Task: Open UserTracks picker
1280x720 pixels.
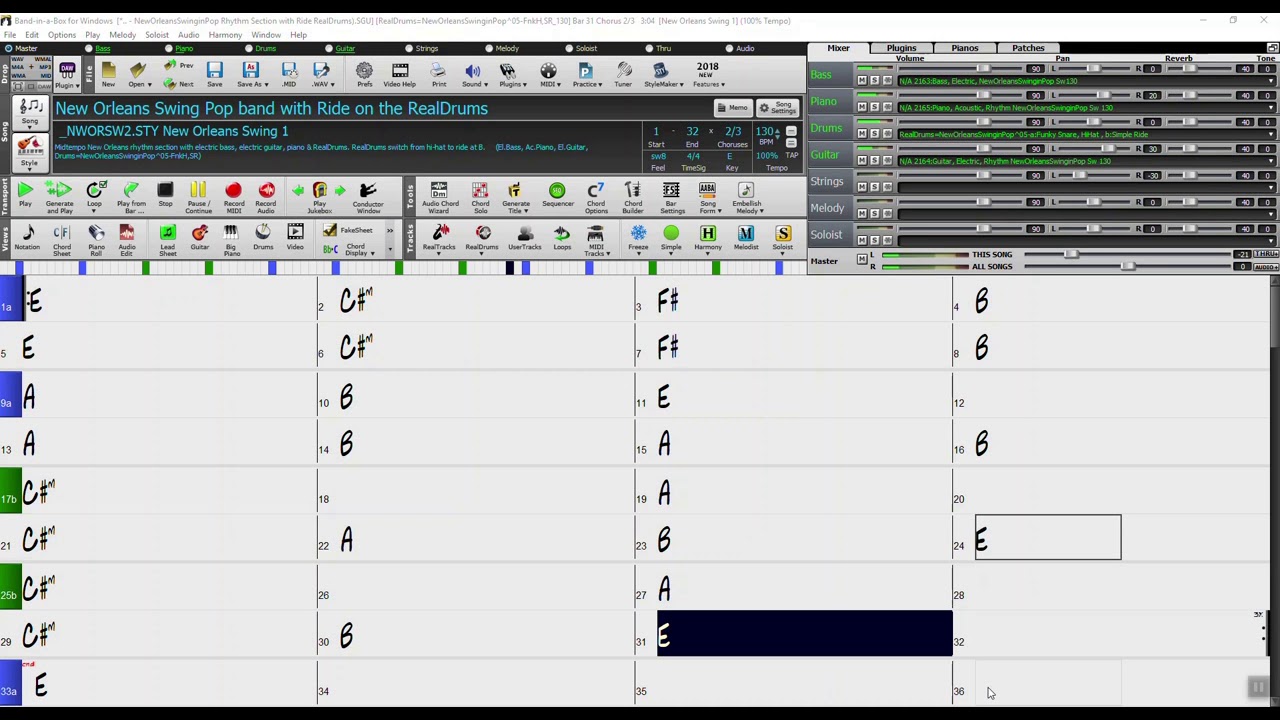Action: point(525,238)
